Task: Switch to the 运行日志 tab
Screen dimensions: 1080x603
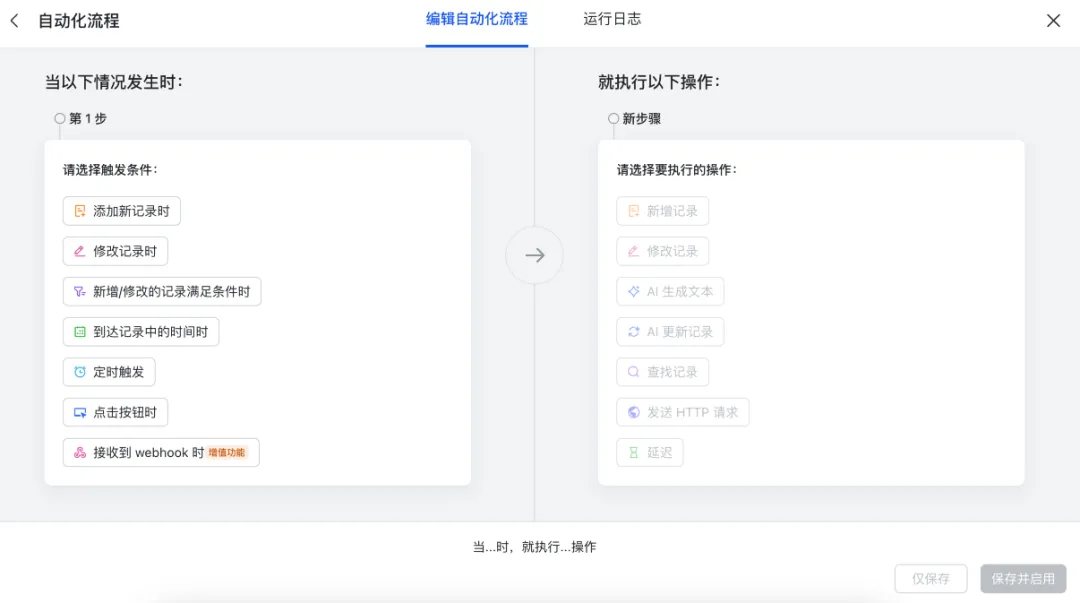Action: [x=612, y=19]
